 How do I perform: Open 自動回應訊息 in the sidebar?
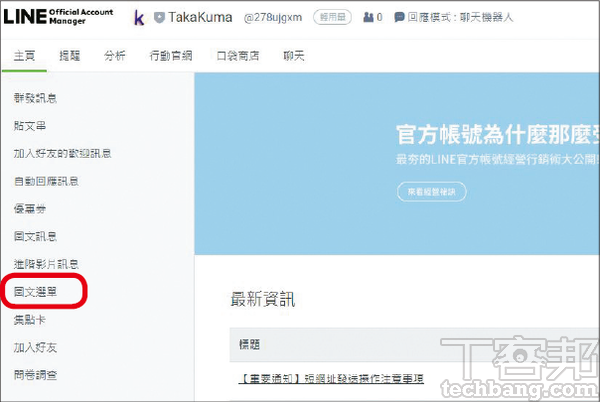coord(46,181)
